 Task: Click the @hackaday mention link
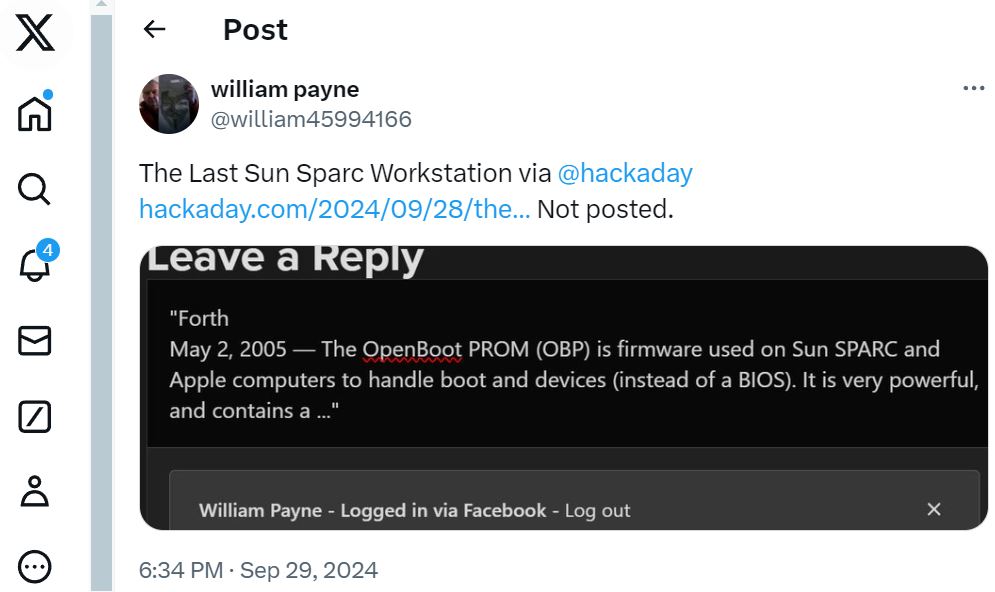625,173
